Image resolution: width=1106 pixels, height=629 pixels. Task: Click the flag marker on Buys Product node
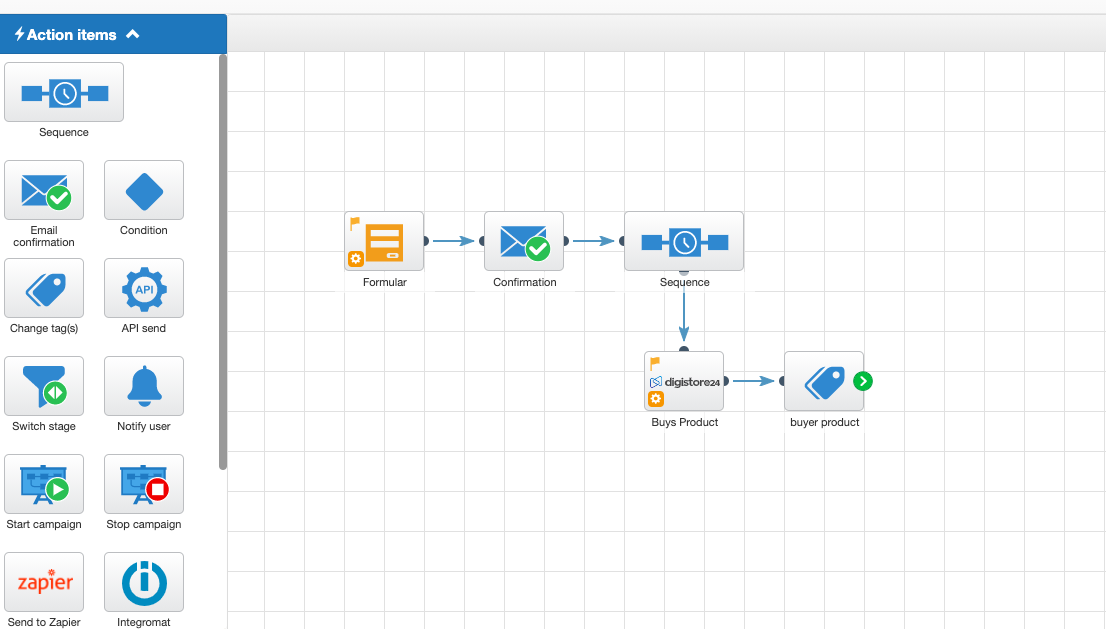655,363
